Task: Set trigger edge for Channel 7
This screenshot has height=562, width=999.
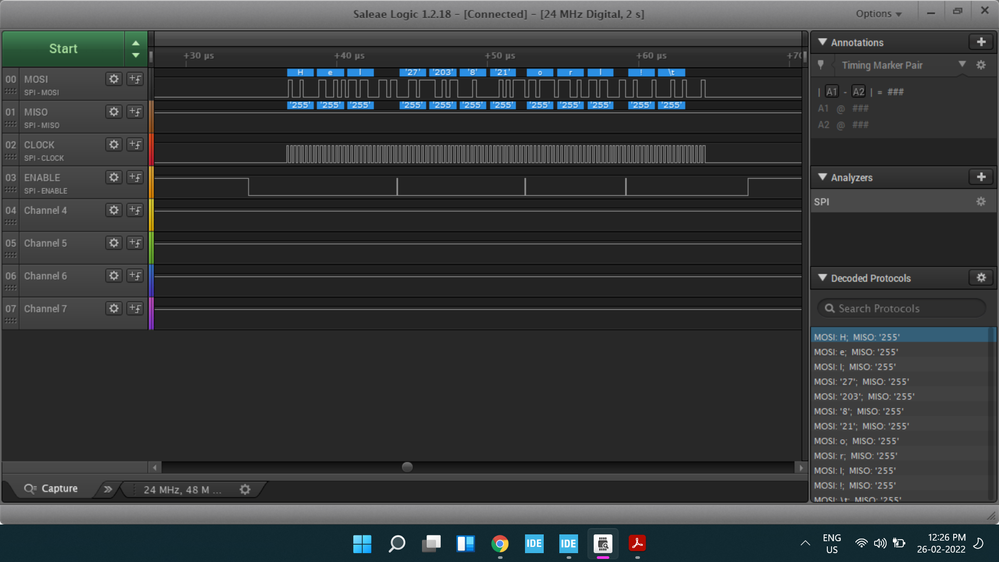Action: pos(135,308)
